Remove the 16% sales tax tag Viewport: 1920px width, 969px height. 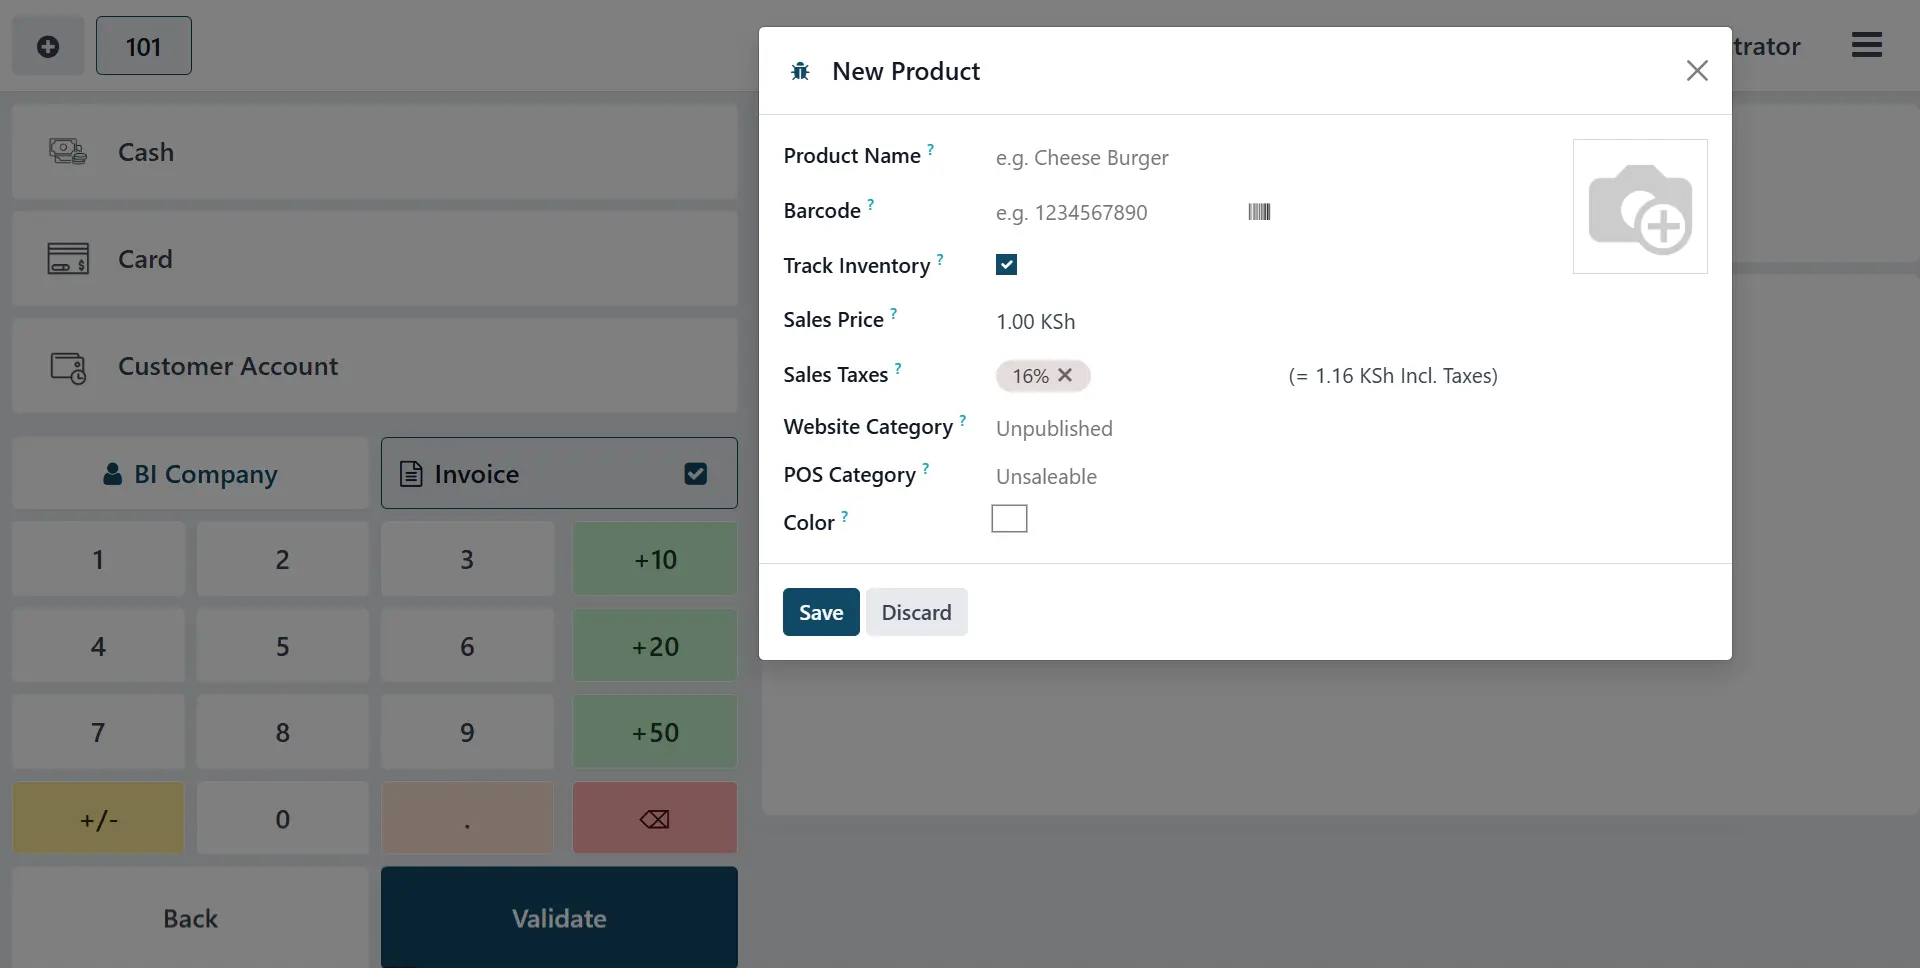click(1065, 375)
